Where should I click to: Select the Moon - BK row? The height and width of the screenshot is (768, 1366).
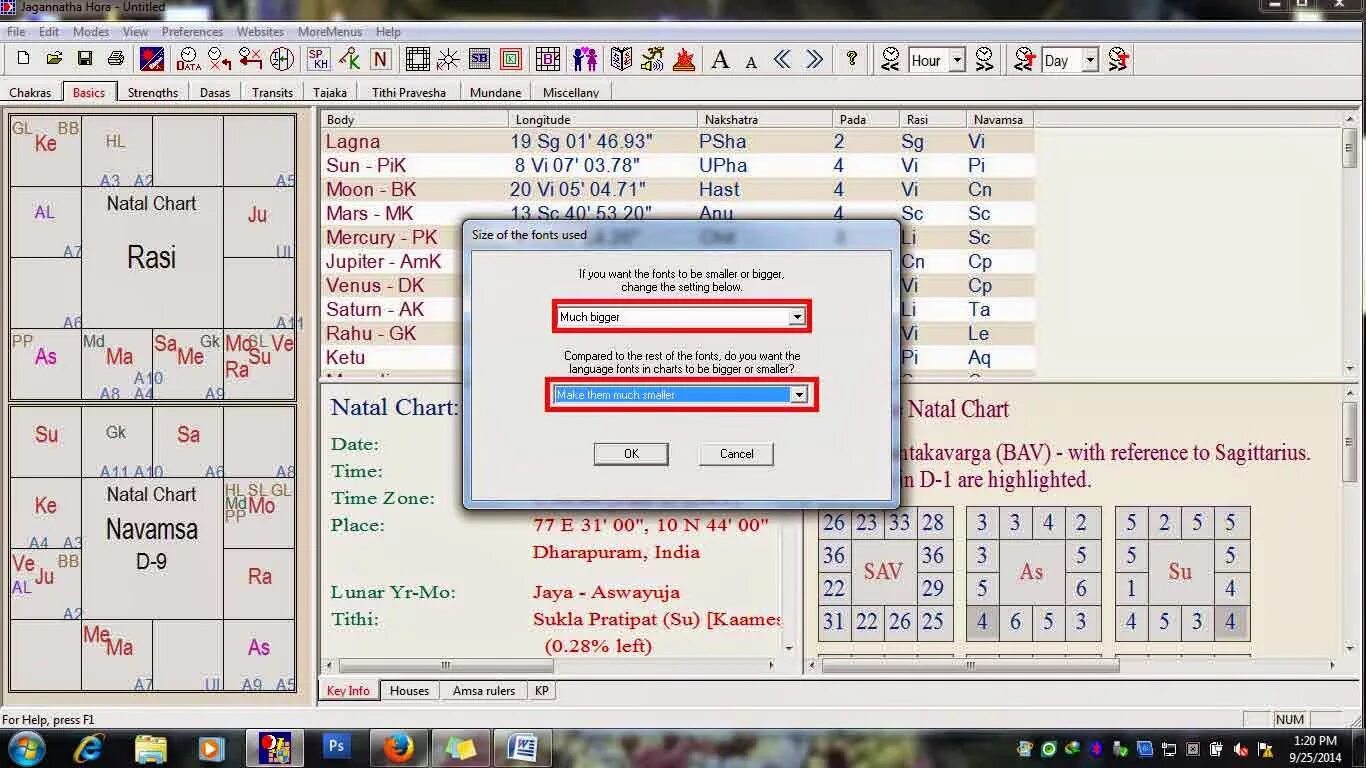point(677,189)
